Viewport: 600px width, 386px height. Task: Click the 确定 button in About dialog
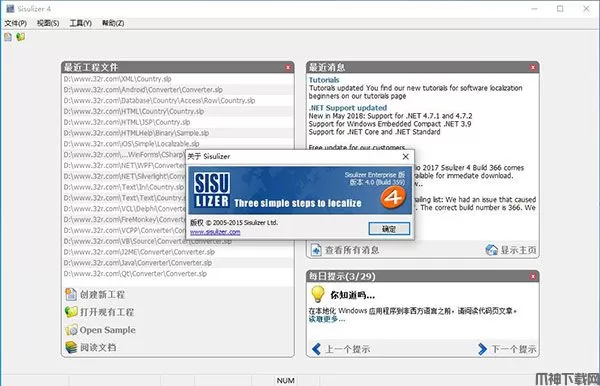pos(389,229)
